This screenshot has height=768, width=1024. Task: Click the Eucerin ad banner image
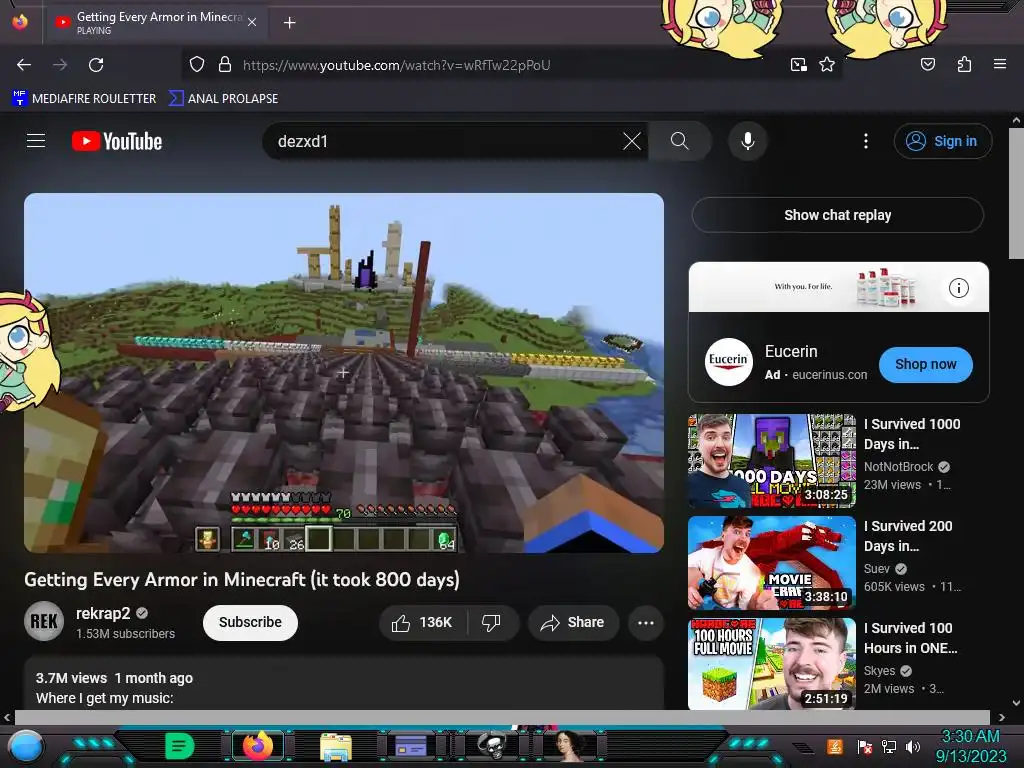tap(839, 287)
